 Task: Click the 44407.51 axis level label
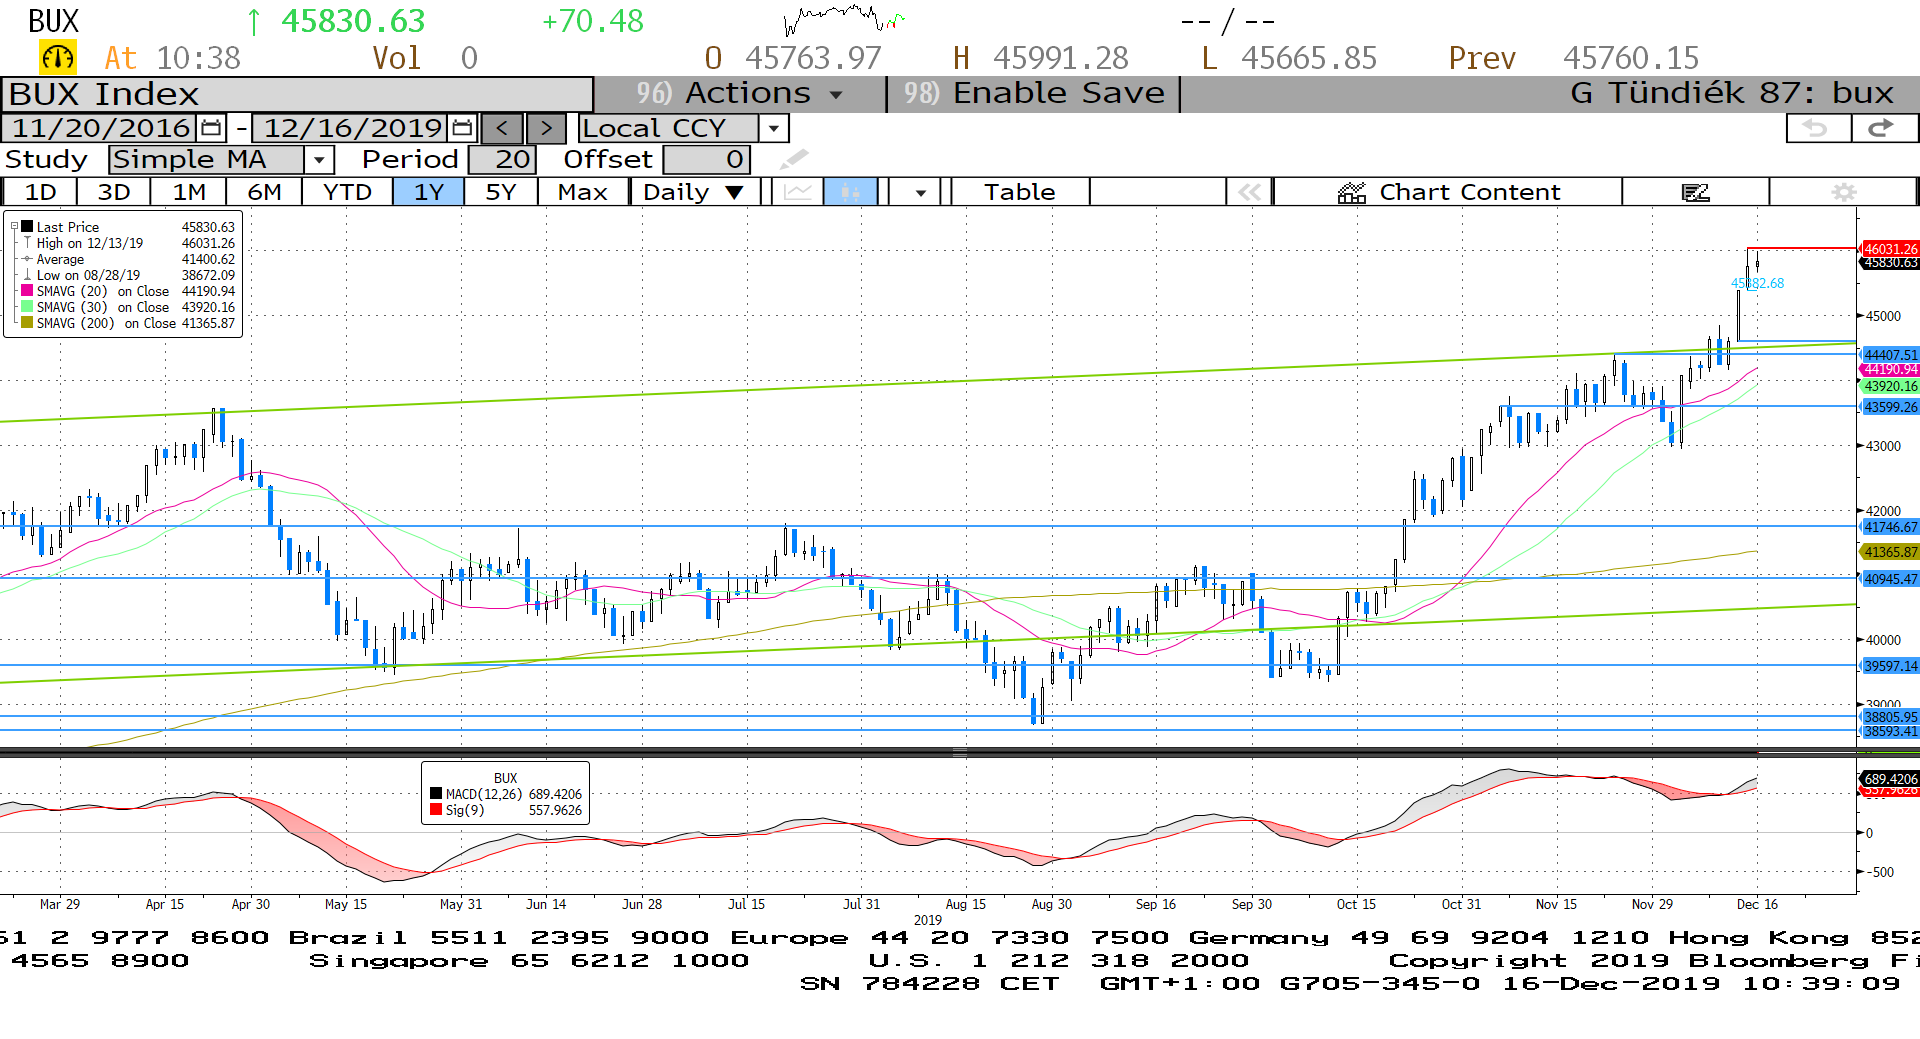[1889, 355]
